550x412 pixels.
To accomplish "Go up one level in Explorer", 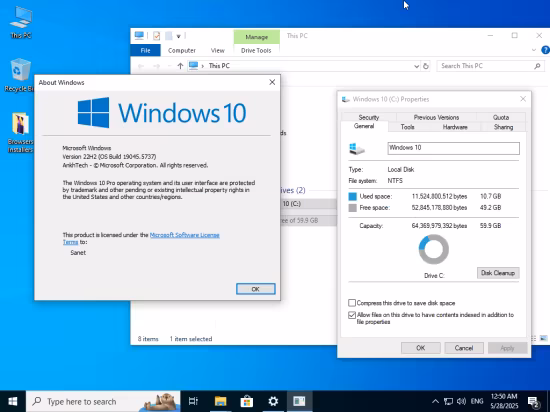I will (x=180, y=66).
